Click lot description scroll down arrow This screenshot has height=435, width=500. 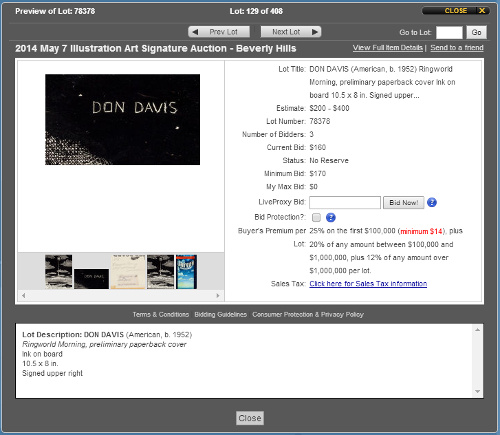point(477,391)
